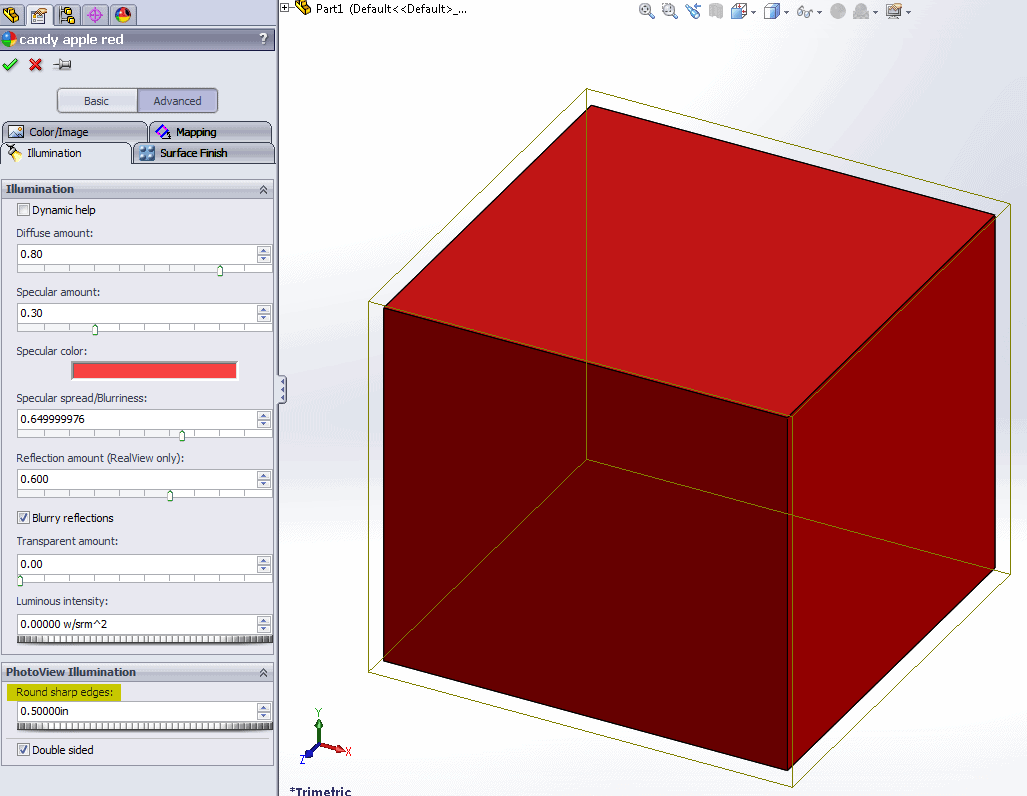Click the Specular amount slider handle
The width and height of the screenshot is (1027, 796).
[95, 330]
